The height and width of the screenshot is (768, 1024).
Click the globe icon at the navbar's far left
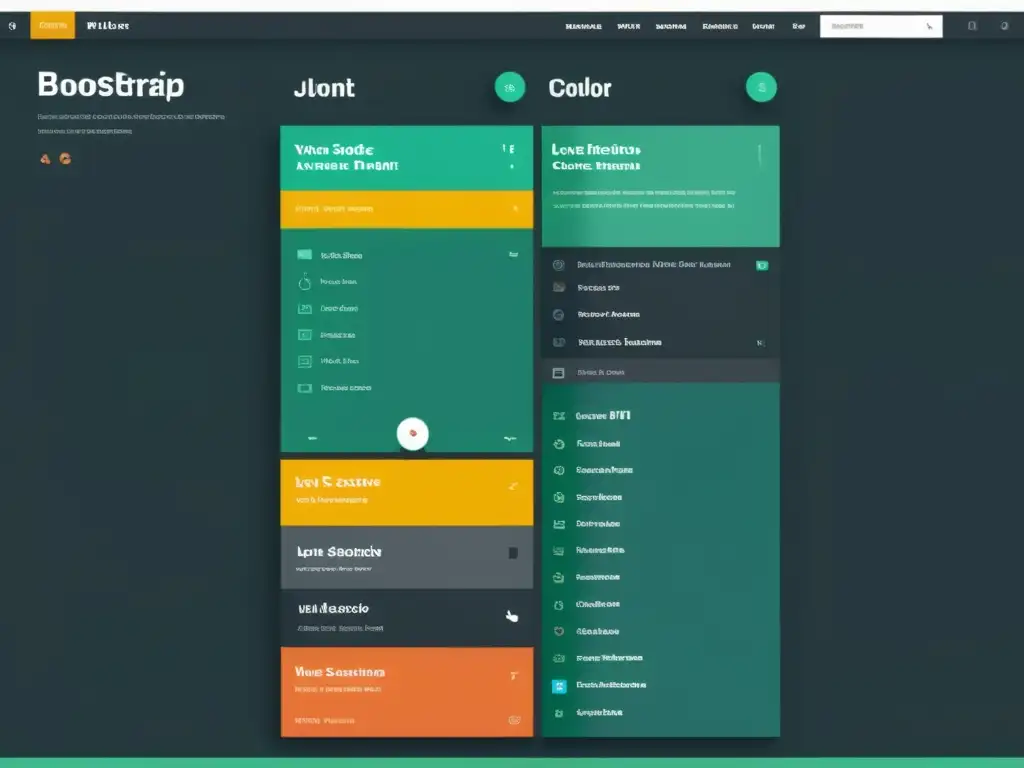click(12, 26)
